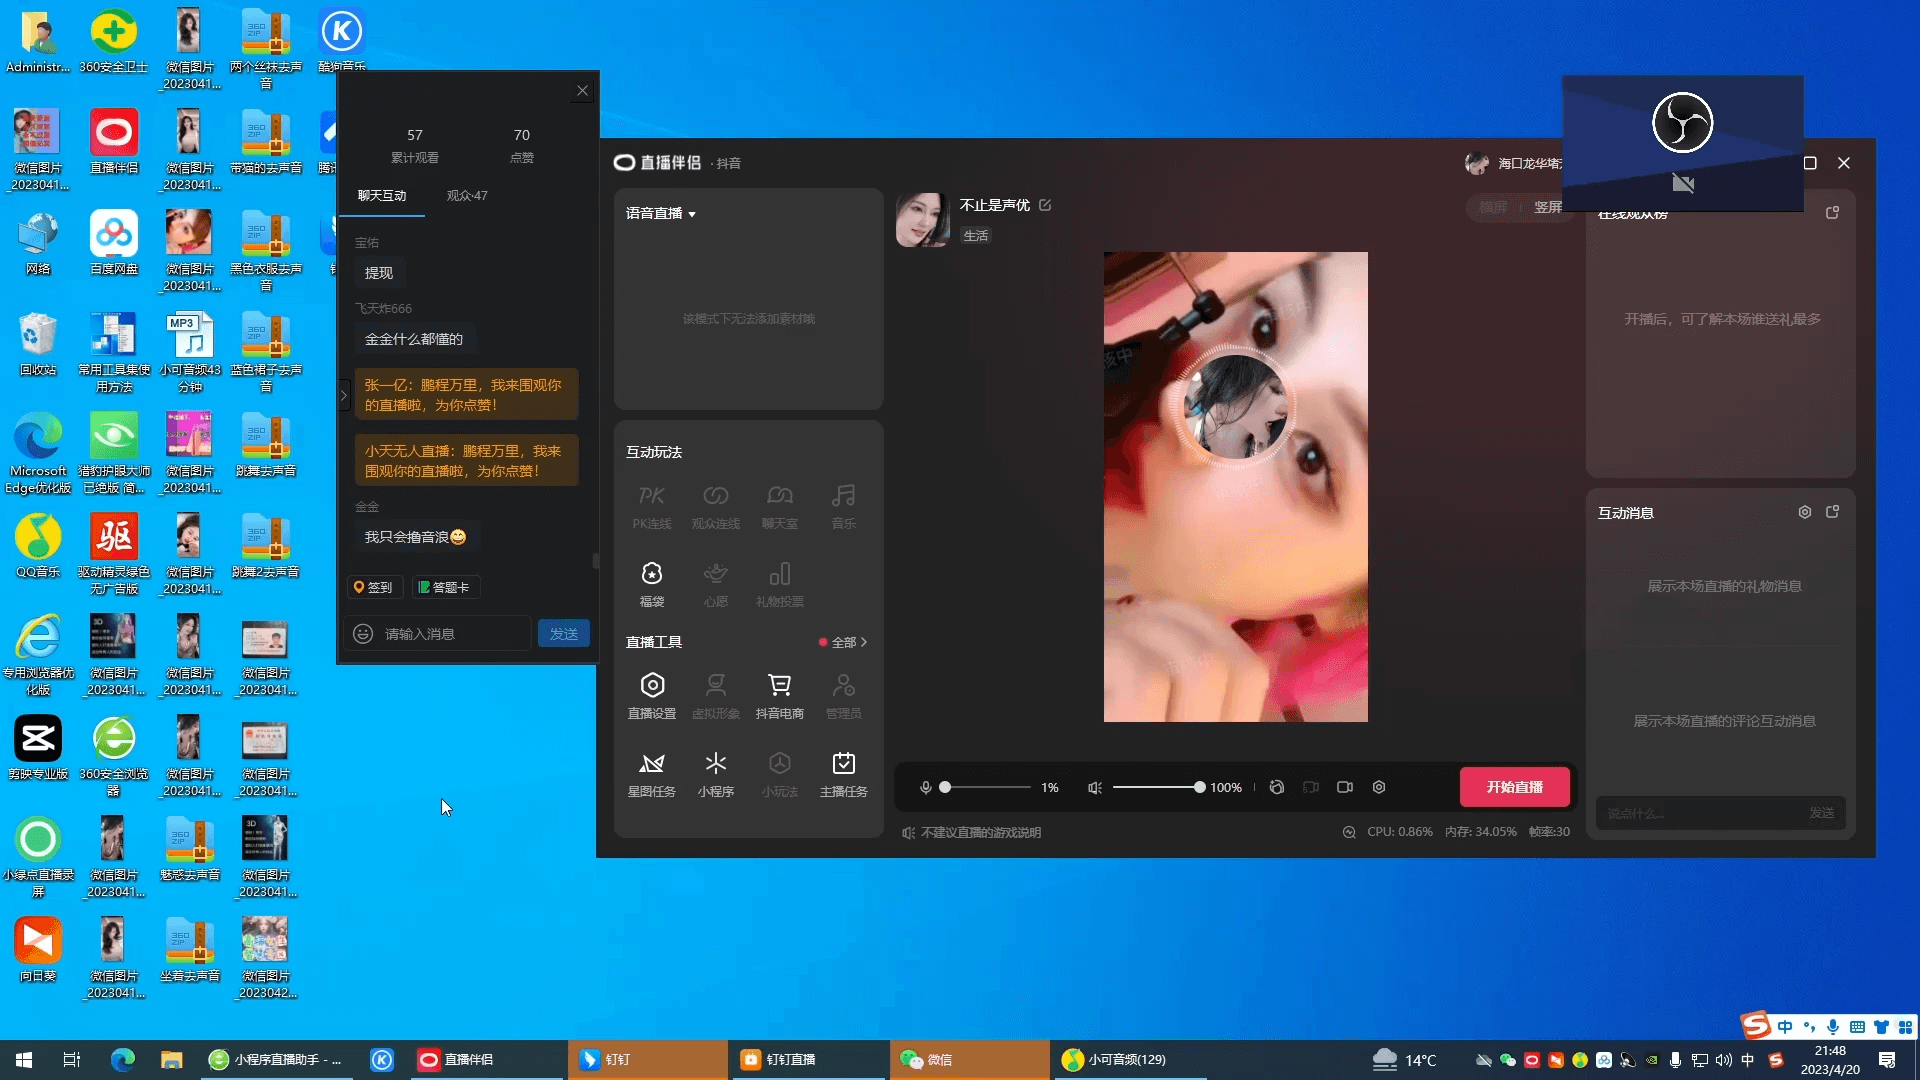Toggle the camera recording icon
Screen dimensions: 1920x1080
click(x=1345, y=788)
